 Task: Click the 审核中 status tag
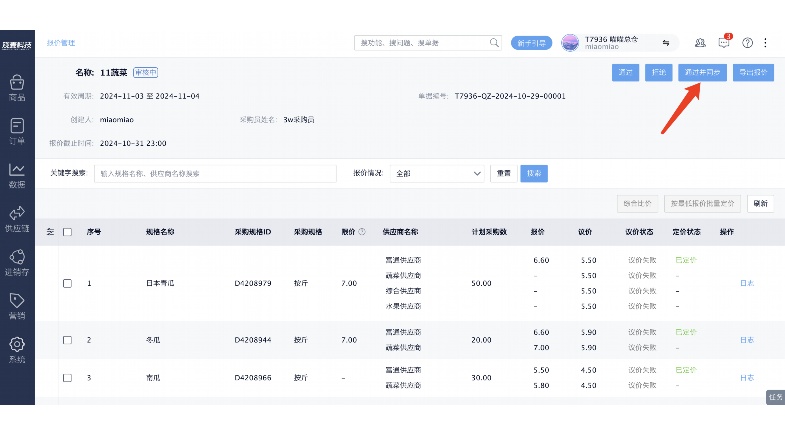[146, 73]
